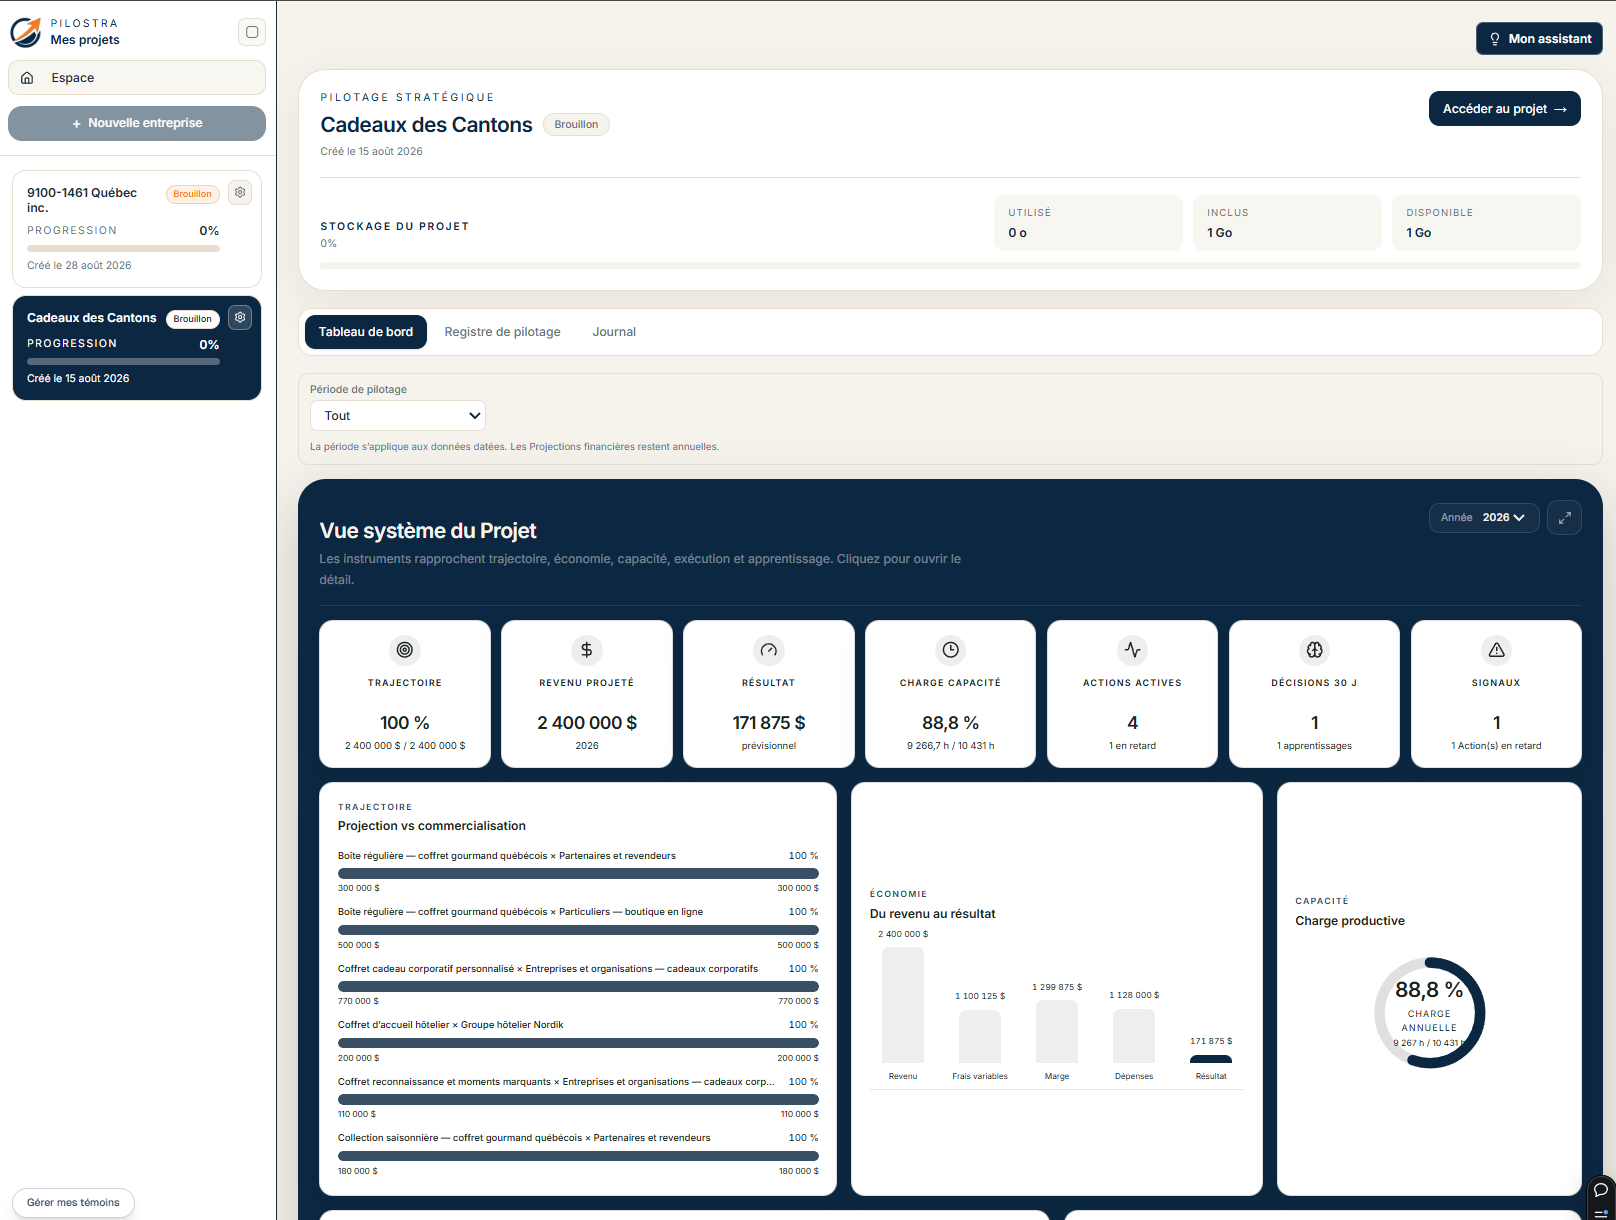Open the Signaux card
This screenshot has width=1616, height=1220.
pyautogui.click(x=1496, y=694)
